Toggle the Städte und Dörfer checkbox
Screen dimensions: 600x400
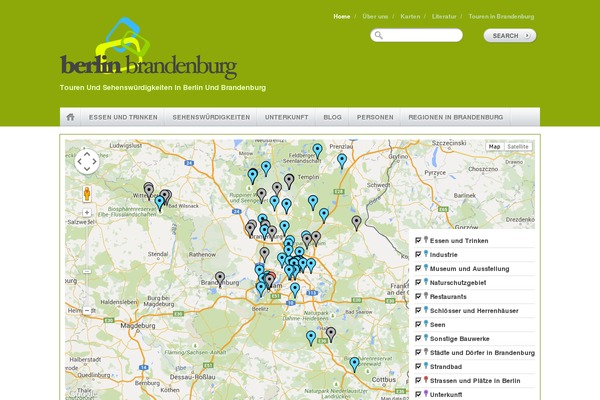click(418, 353)
